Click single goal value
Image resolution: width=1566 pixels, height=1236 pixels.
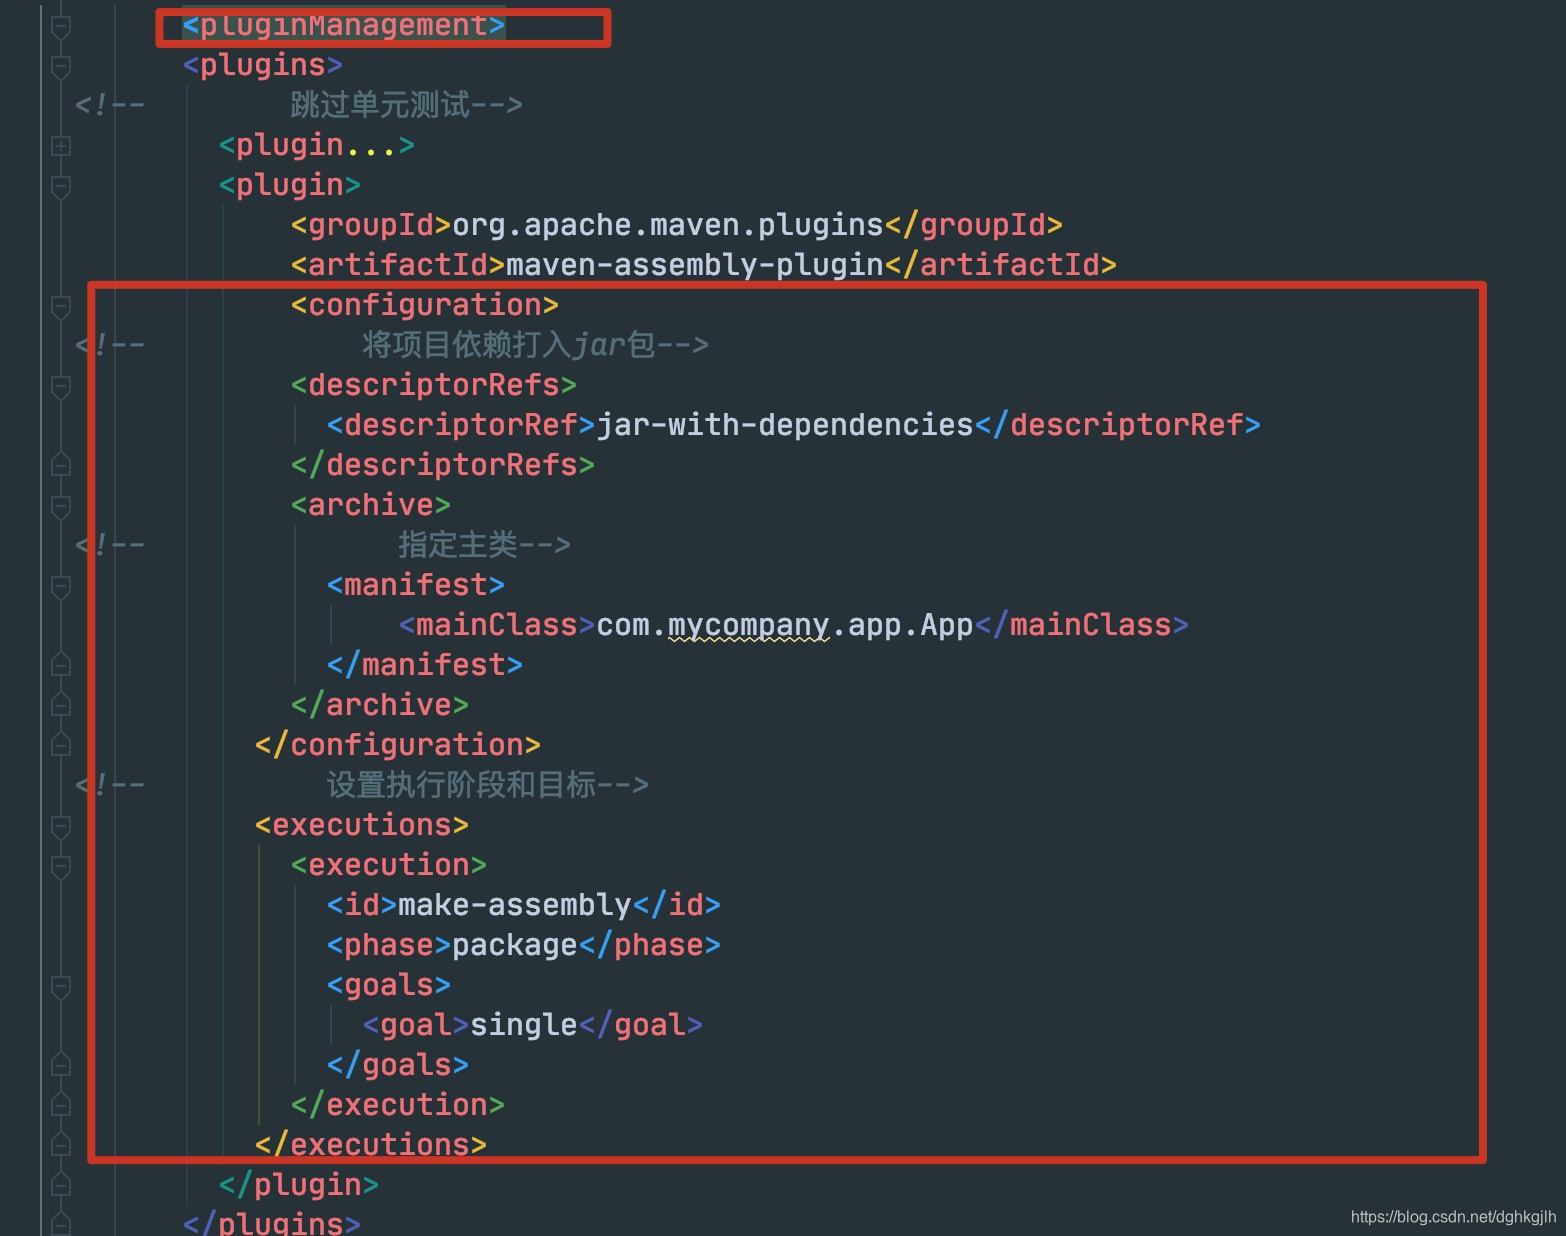(524, 1026)
